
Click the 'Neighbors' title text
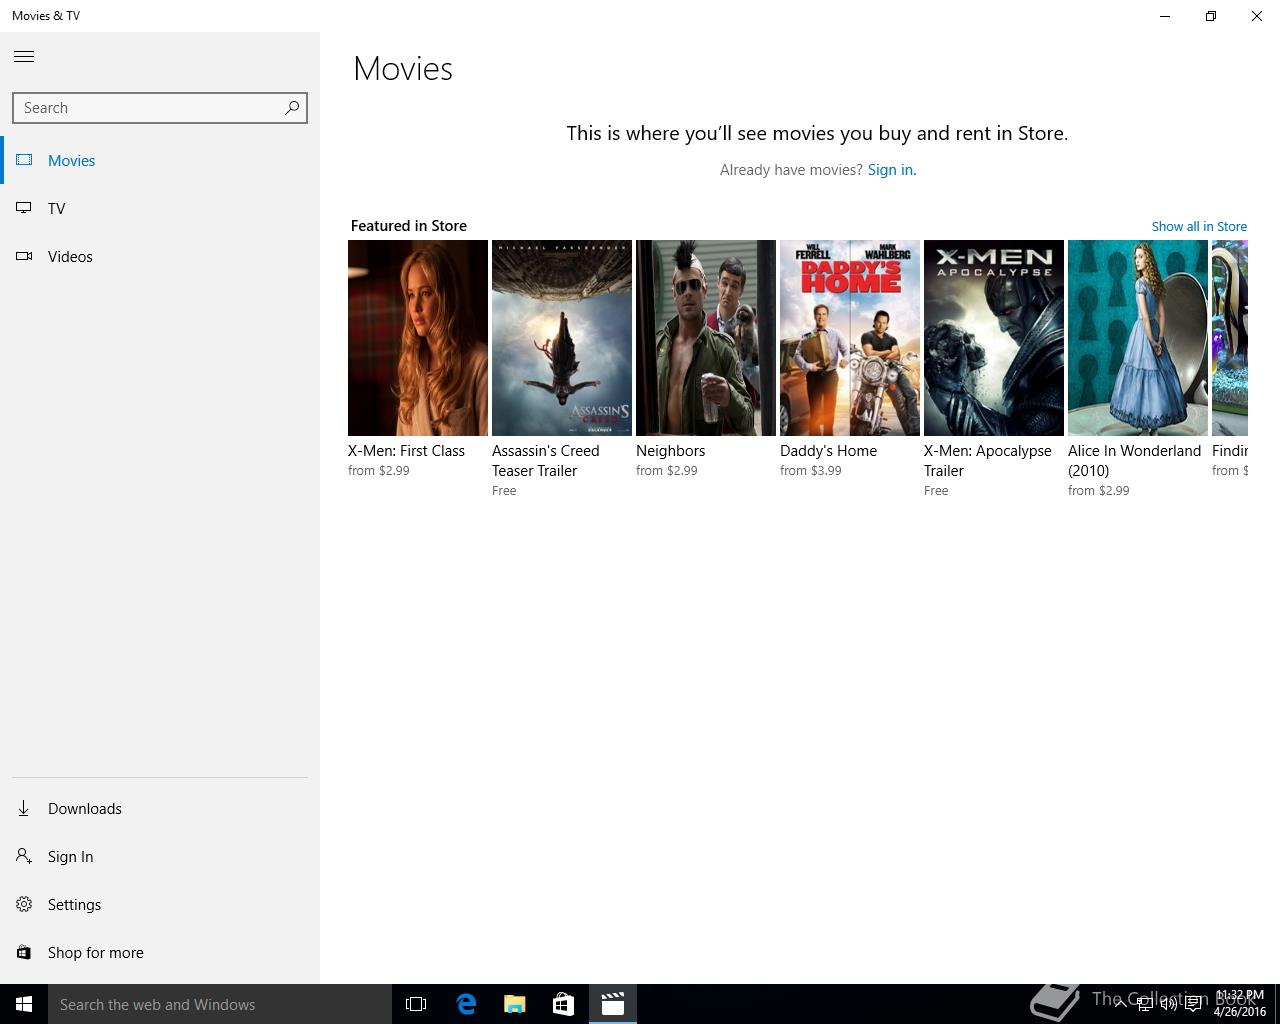[x=671, y=451]
